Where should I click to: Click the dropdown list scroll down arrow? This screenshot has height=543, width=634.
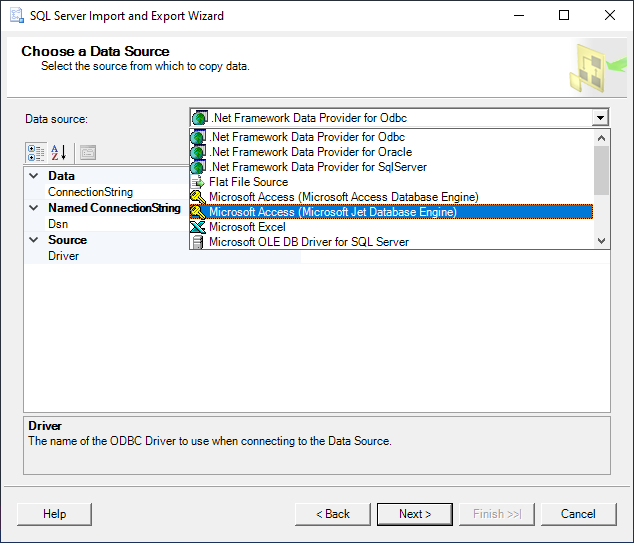pos(601,241)
